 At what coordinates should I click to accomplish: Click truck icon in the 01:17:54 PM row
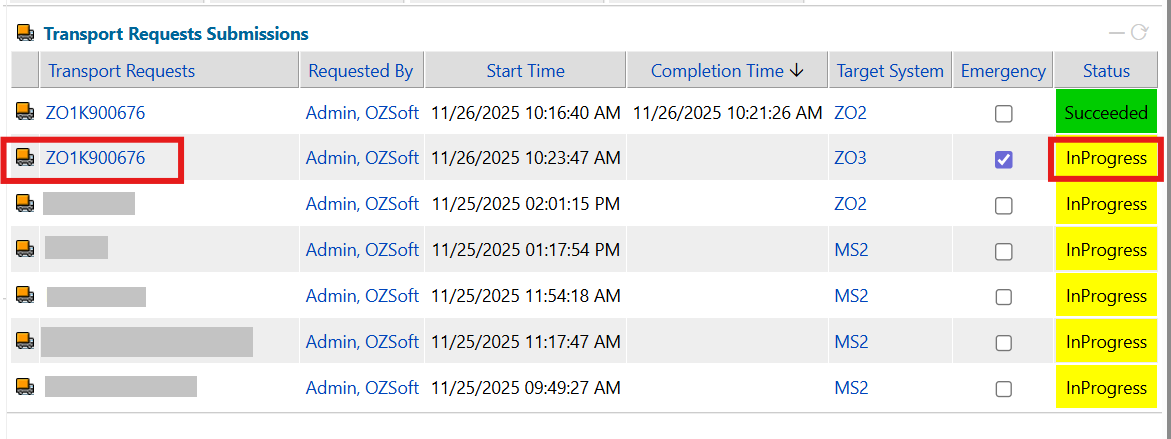coord(24,249)
